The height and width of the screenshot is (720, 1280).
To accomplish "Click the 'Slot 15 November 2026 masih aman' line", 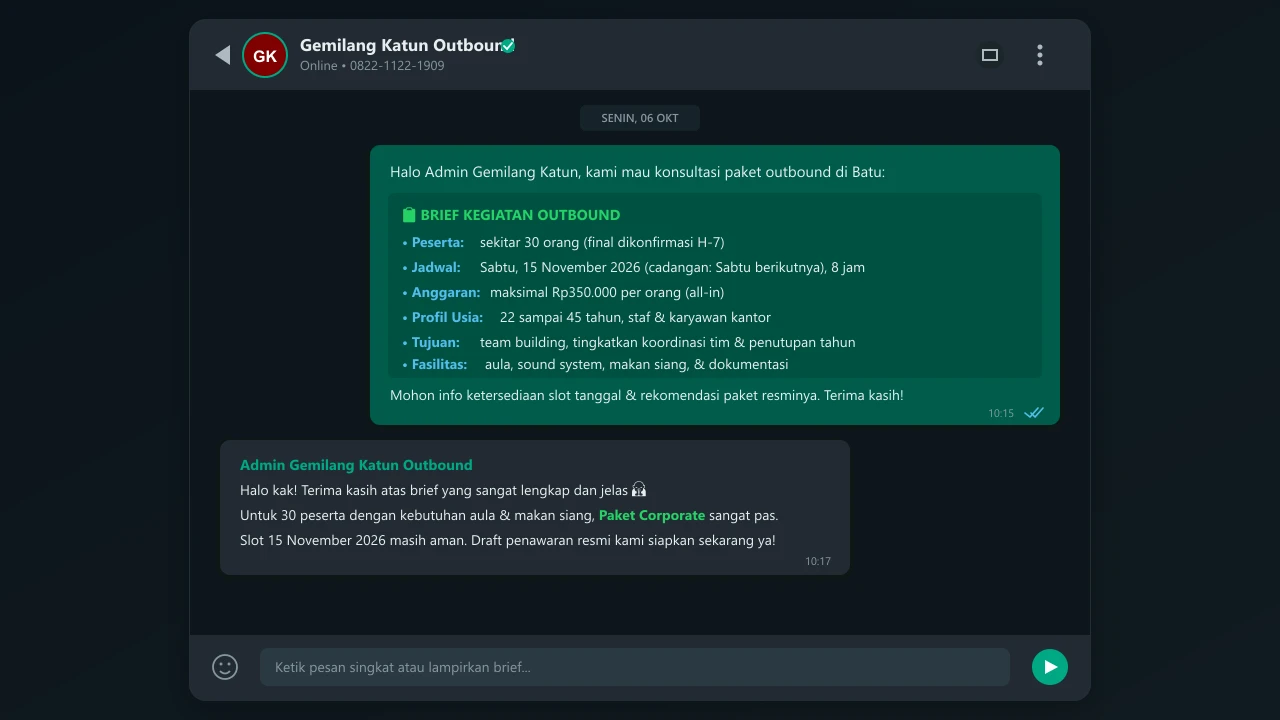I will click(508, 540).
